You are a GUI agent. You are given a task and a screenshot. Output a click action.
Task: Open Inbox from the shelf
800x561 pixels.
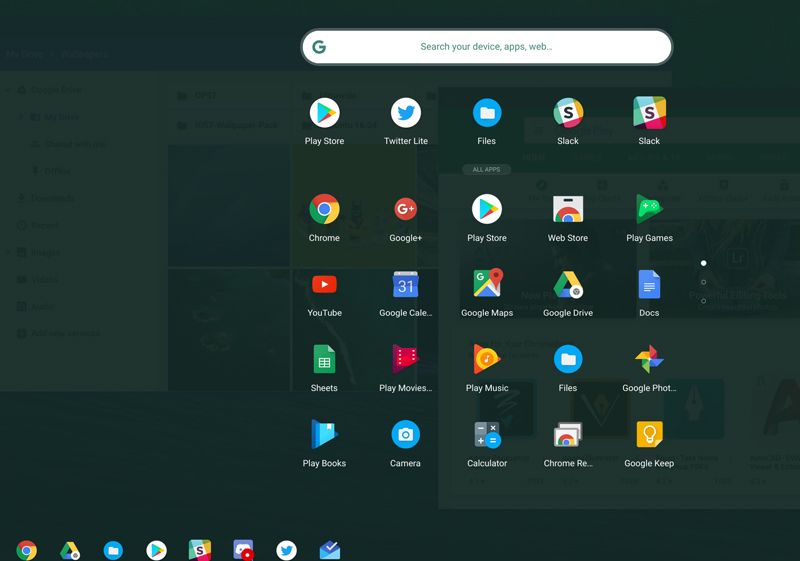(x=330, y=550)
